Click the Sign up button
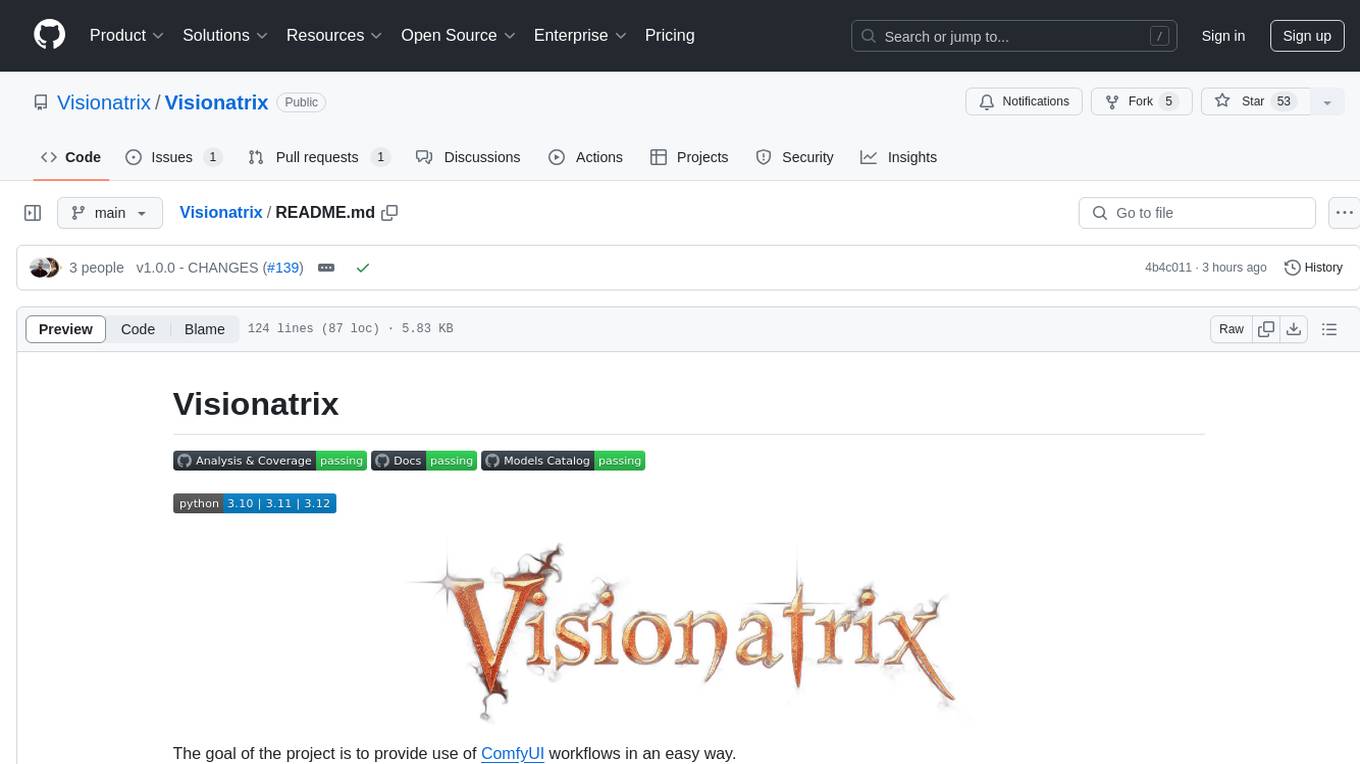This screenshot has height=764, width=1360. point(1307,35)
